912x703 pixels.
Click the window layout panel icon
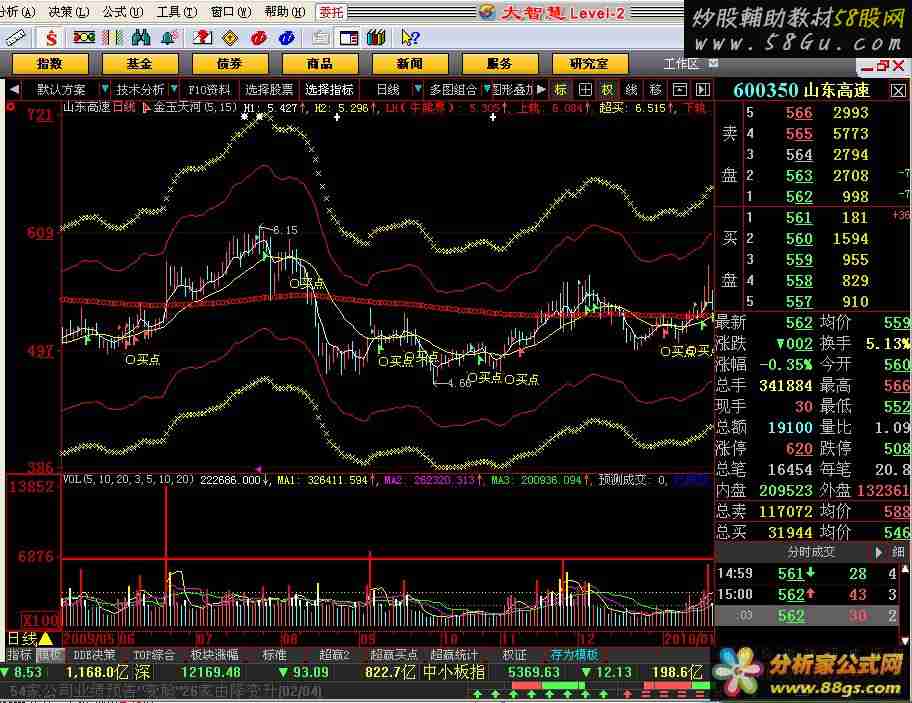click(x=348, y=38)
